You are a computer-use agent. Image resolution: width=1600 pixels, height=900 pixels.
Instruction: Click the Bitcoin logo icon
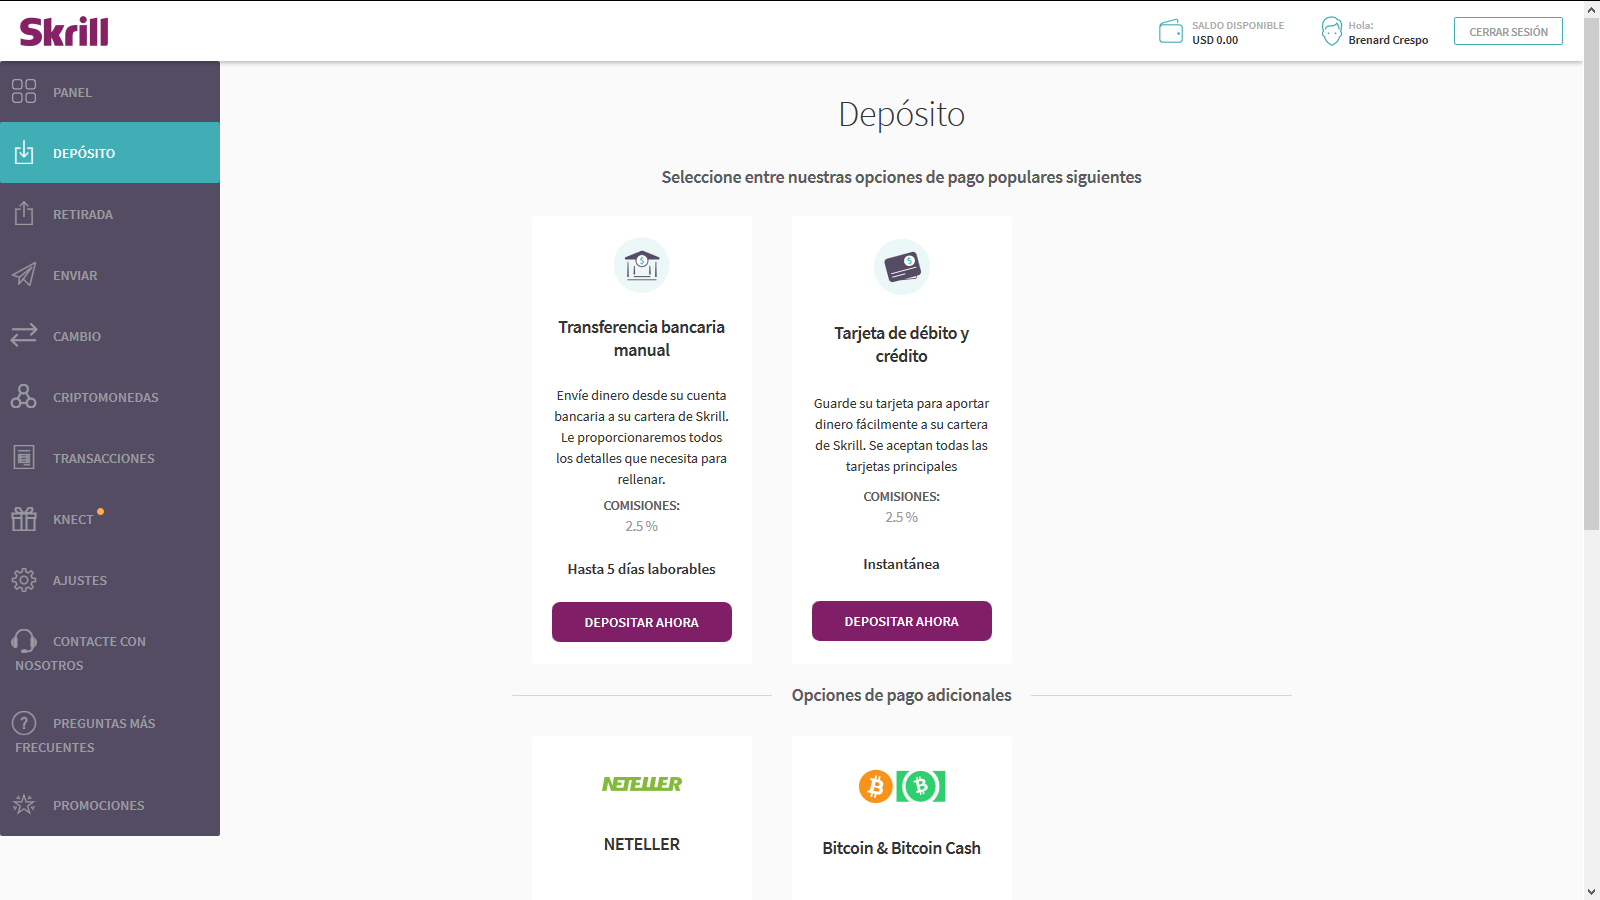click(x=876, y=786)
